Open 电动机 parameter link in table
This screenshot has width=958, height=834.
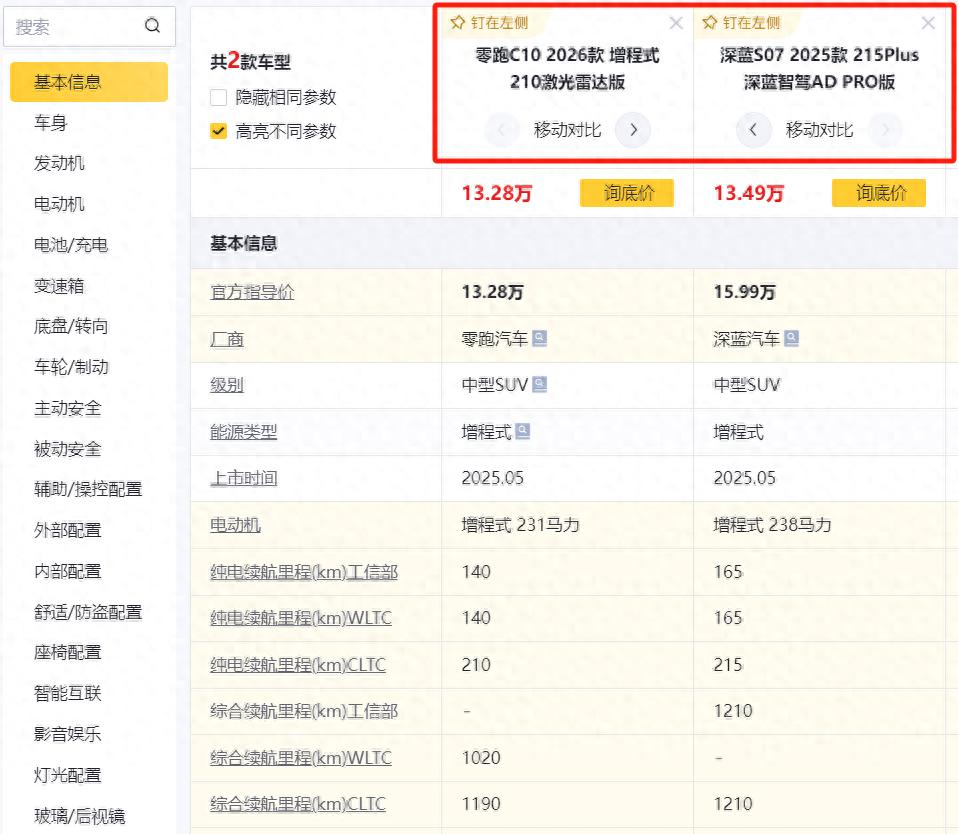click(235, 525)
